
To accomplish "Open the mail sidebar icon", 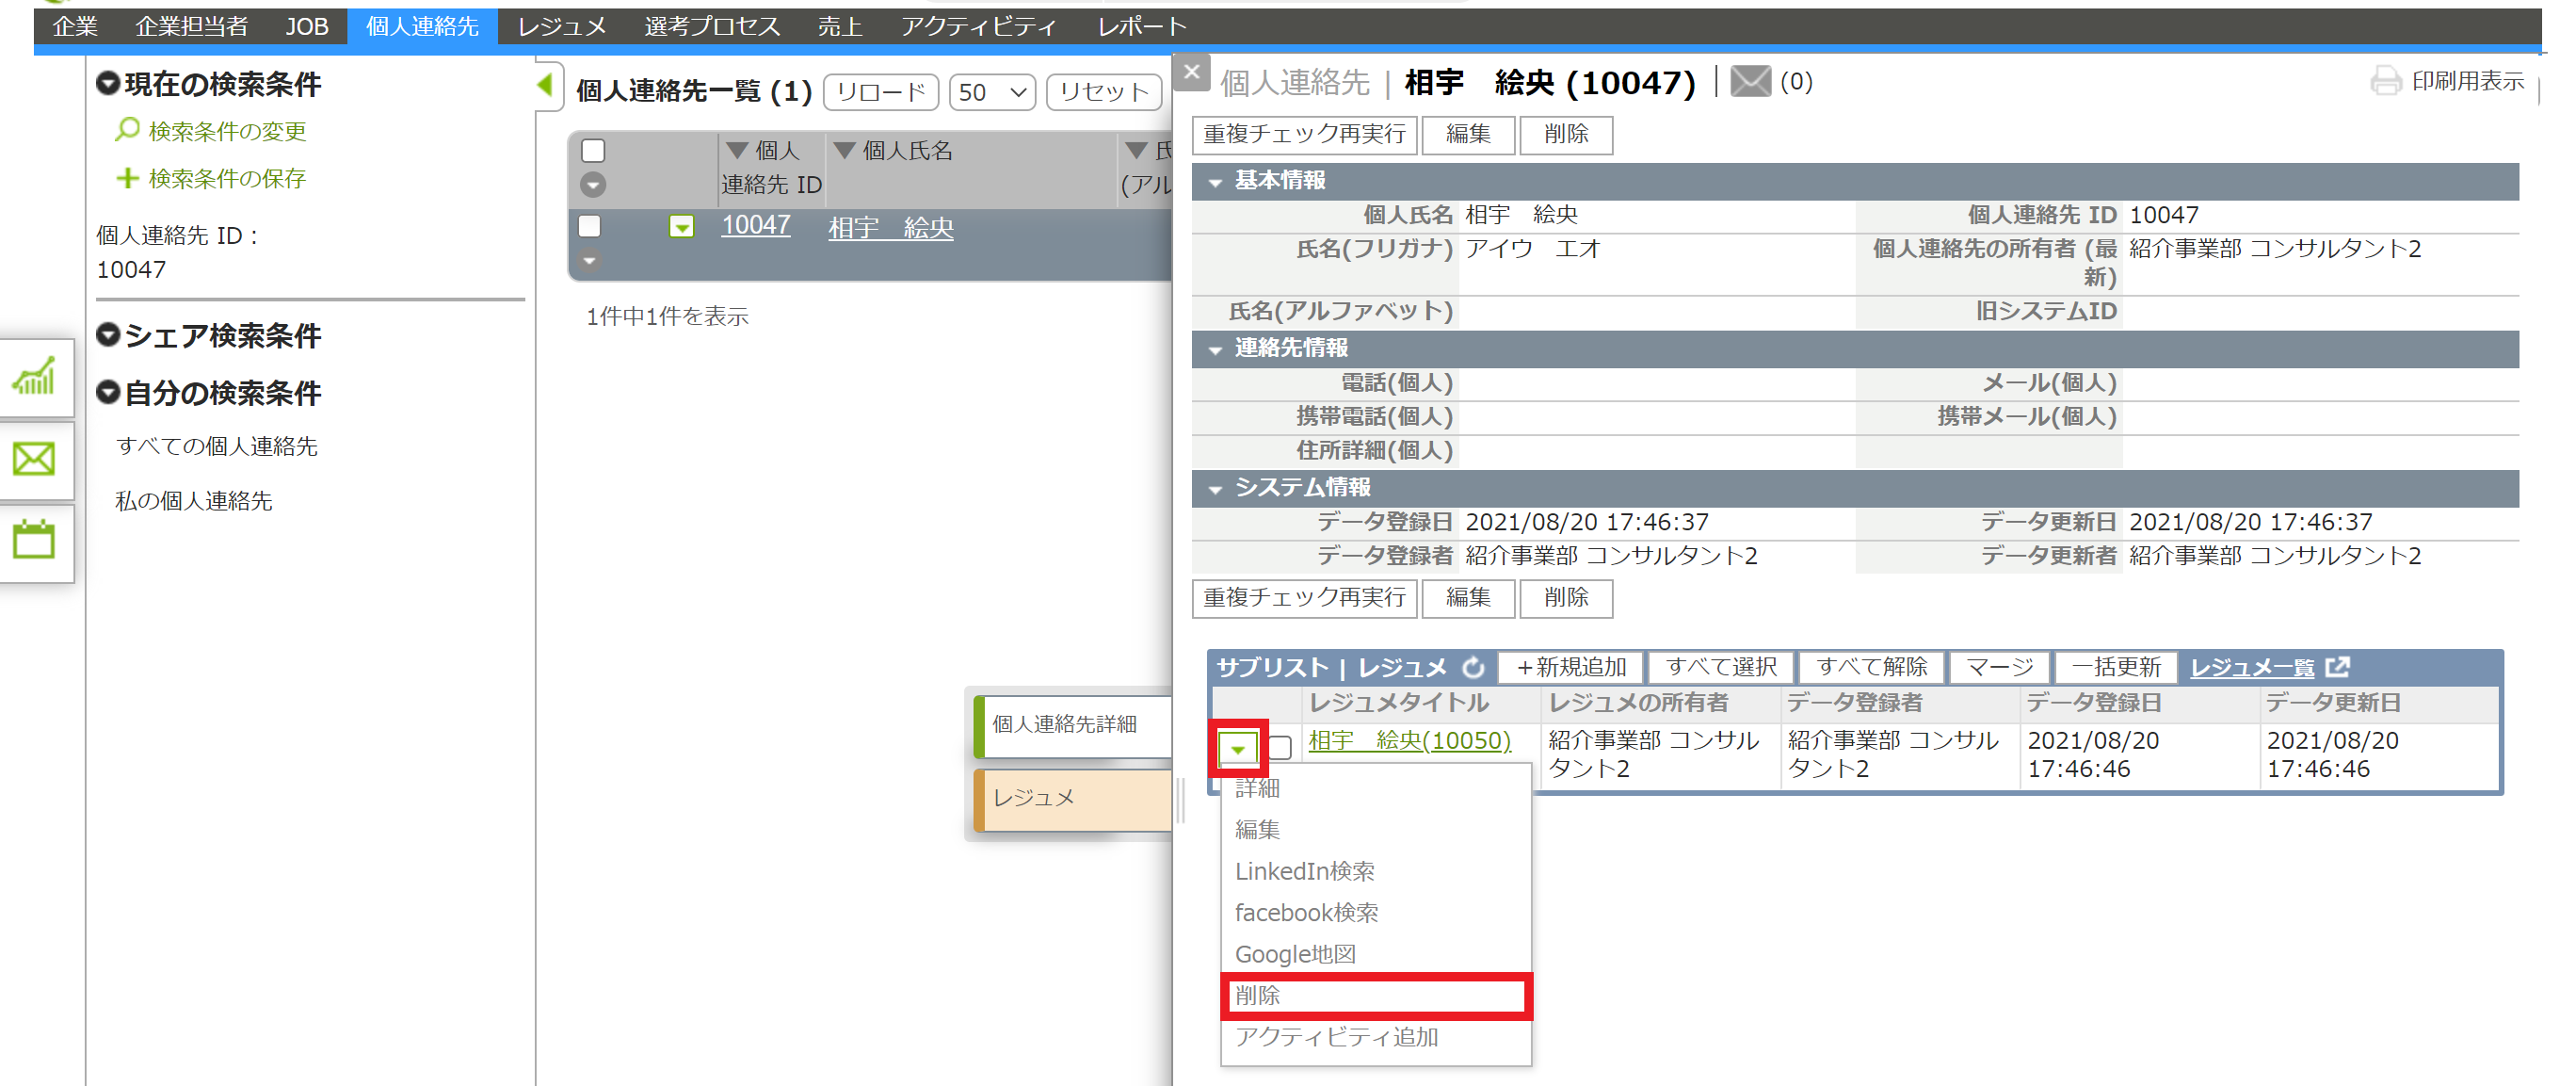I will point(34,459).
